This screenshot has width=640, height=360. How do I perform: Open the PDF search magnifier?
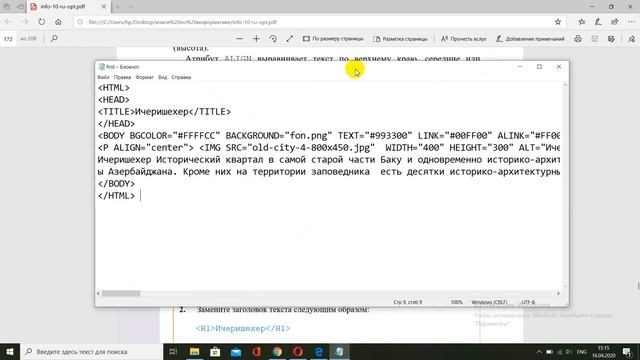(54, 38)
